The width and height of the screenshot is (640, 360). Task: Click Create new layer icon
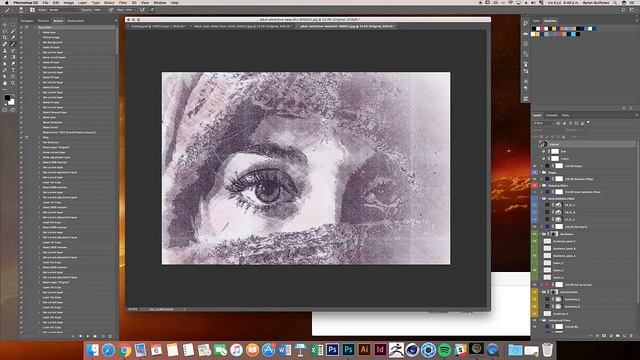[x=624, y=336]
